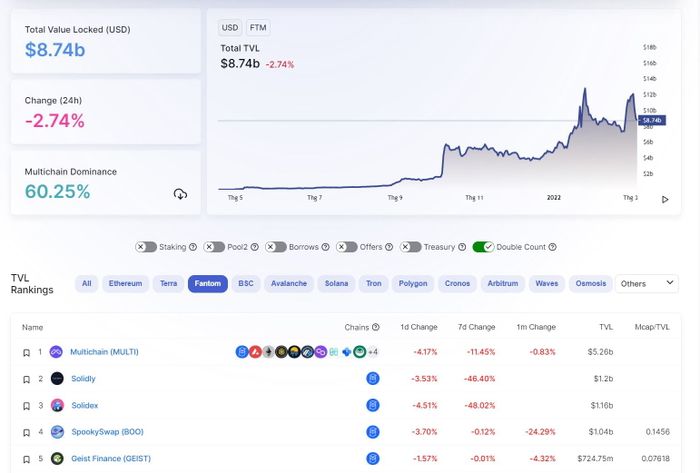Select the Solana chain tab

point(336,284)
